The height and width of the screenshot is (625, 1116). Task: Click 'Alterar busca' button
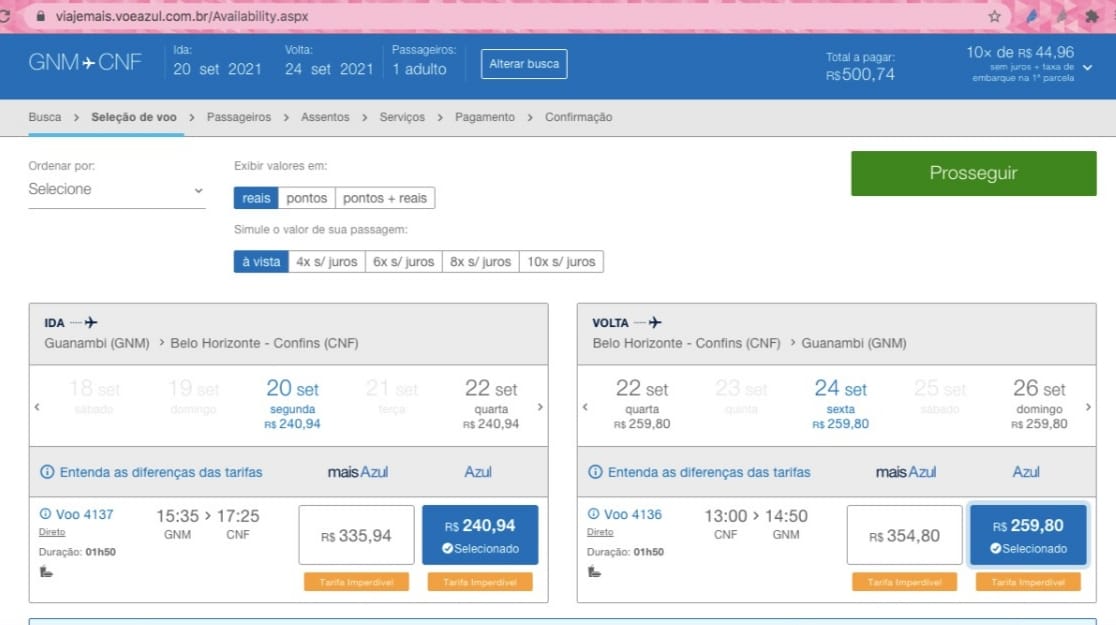click(524, 64)
